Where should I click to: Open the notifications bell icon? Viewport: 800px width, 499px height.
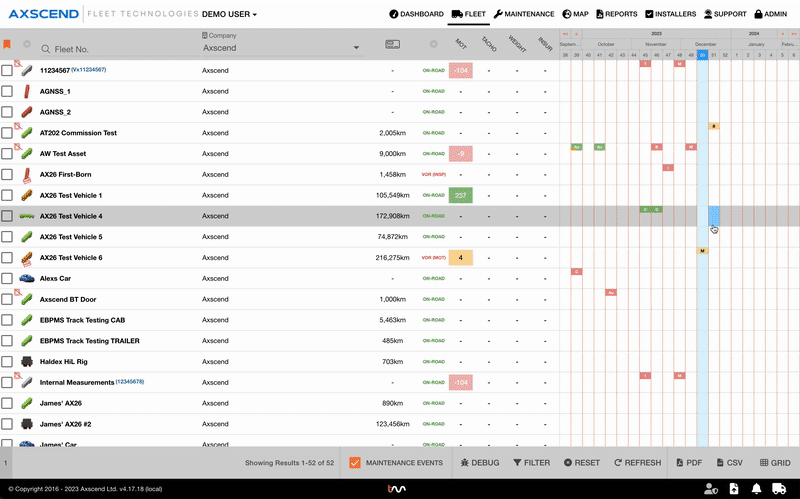[757, 488]
